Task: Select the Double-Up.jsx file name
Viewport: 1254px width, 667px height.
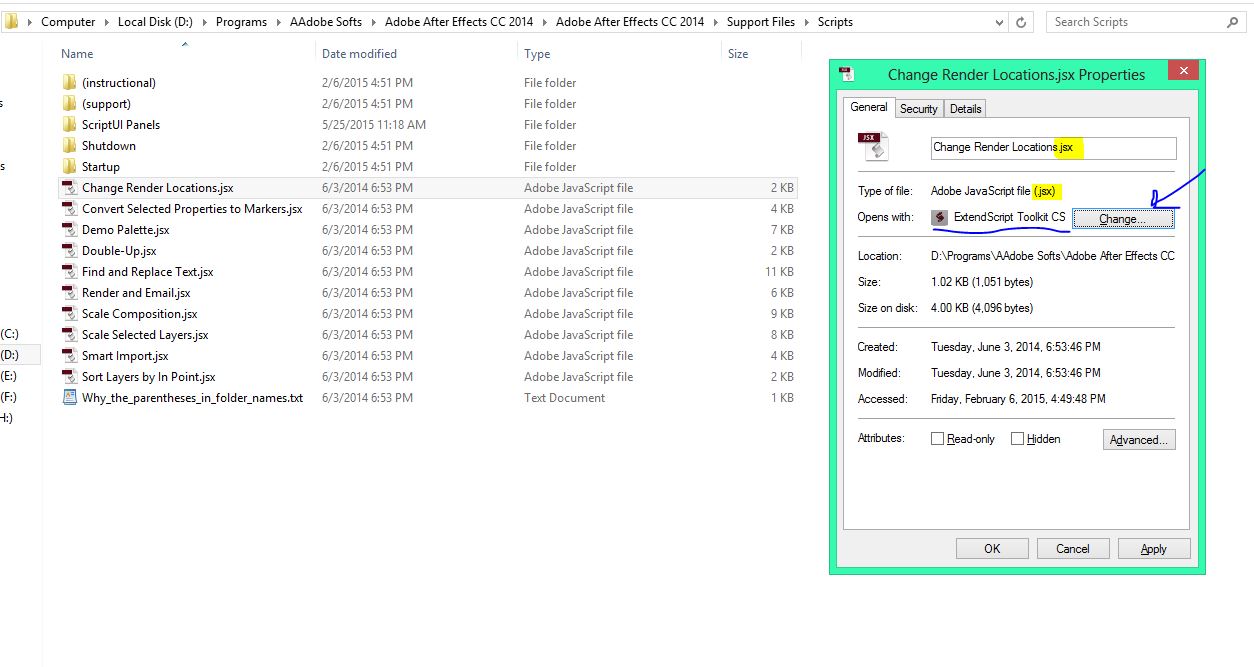Action: (x=119, y=251)
